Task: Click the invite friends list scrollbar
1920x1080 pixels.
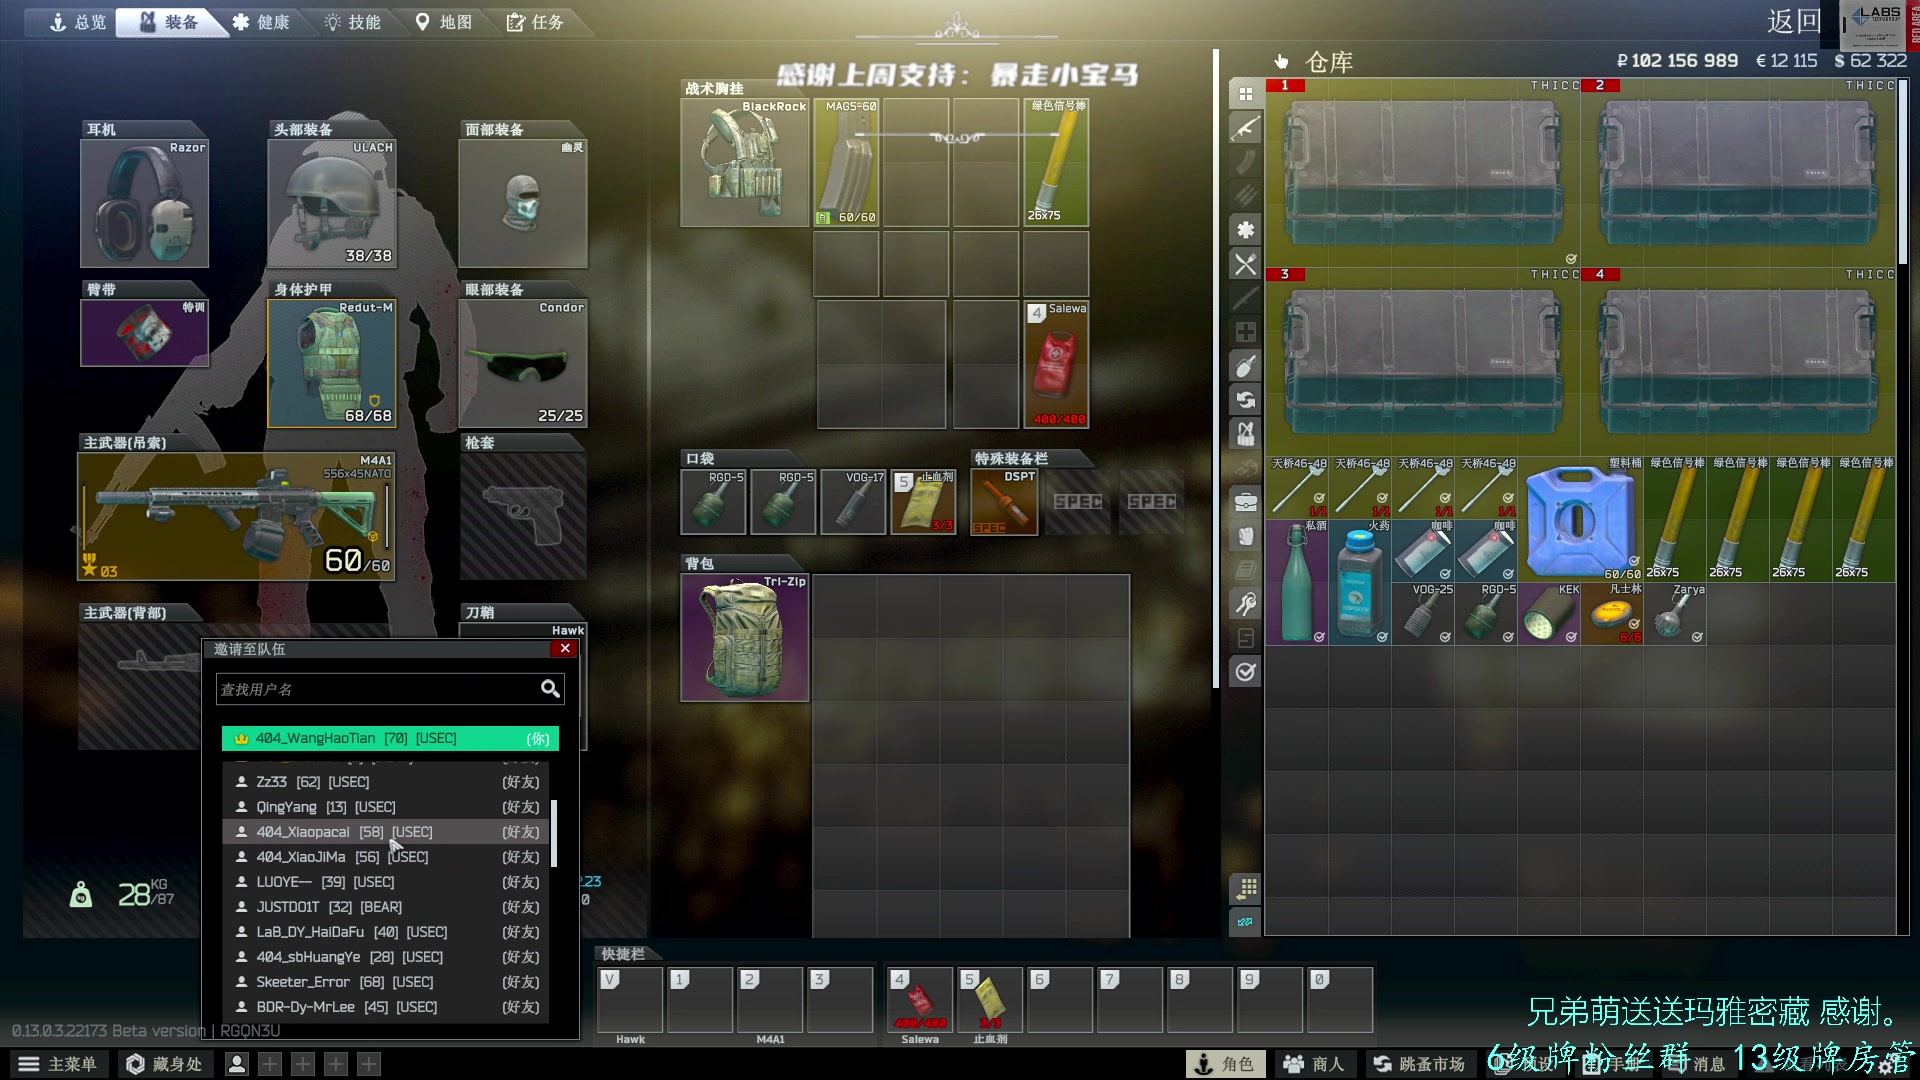Action: click(x=554, y=833)
